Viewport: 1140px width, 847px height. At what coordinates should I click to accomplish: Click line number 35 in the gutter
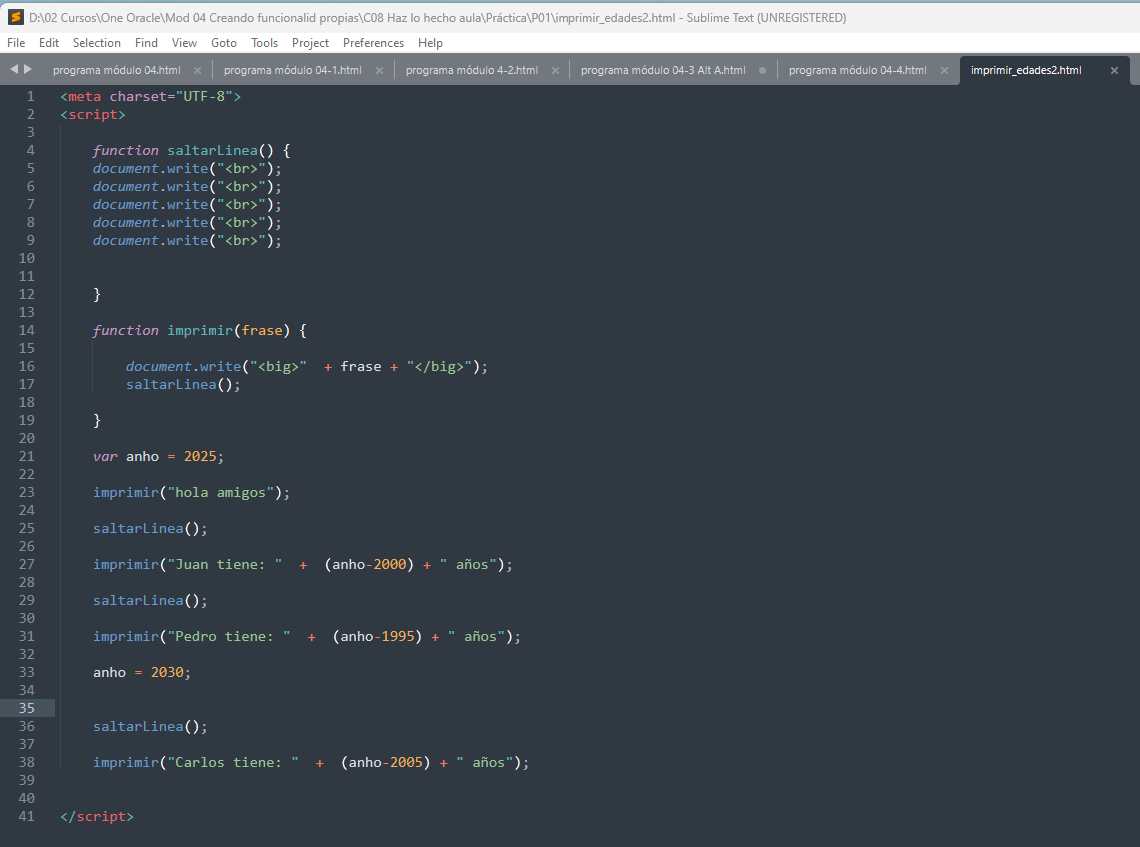coord(27,708)
